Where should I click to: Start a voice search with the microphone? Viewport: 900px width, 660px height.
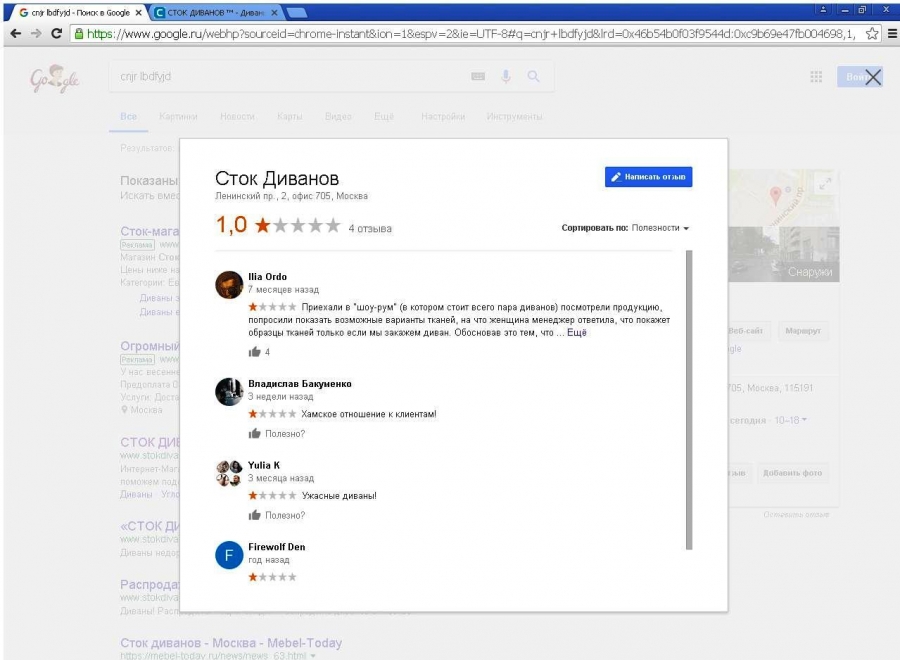coord(506,76)
